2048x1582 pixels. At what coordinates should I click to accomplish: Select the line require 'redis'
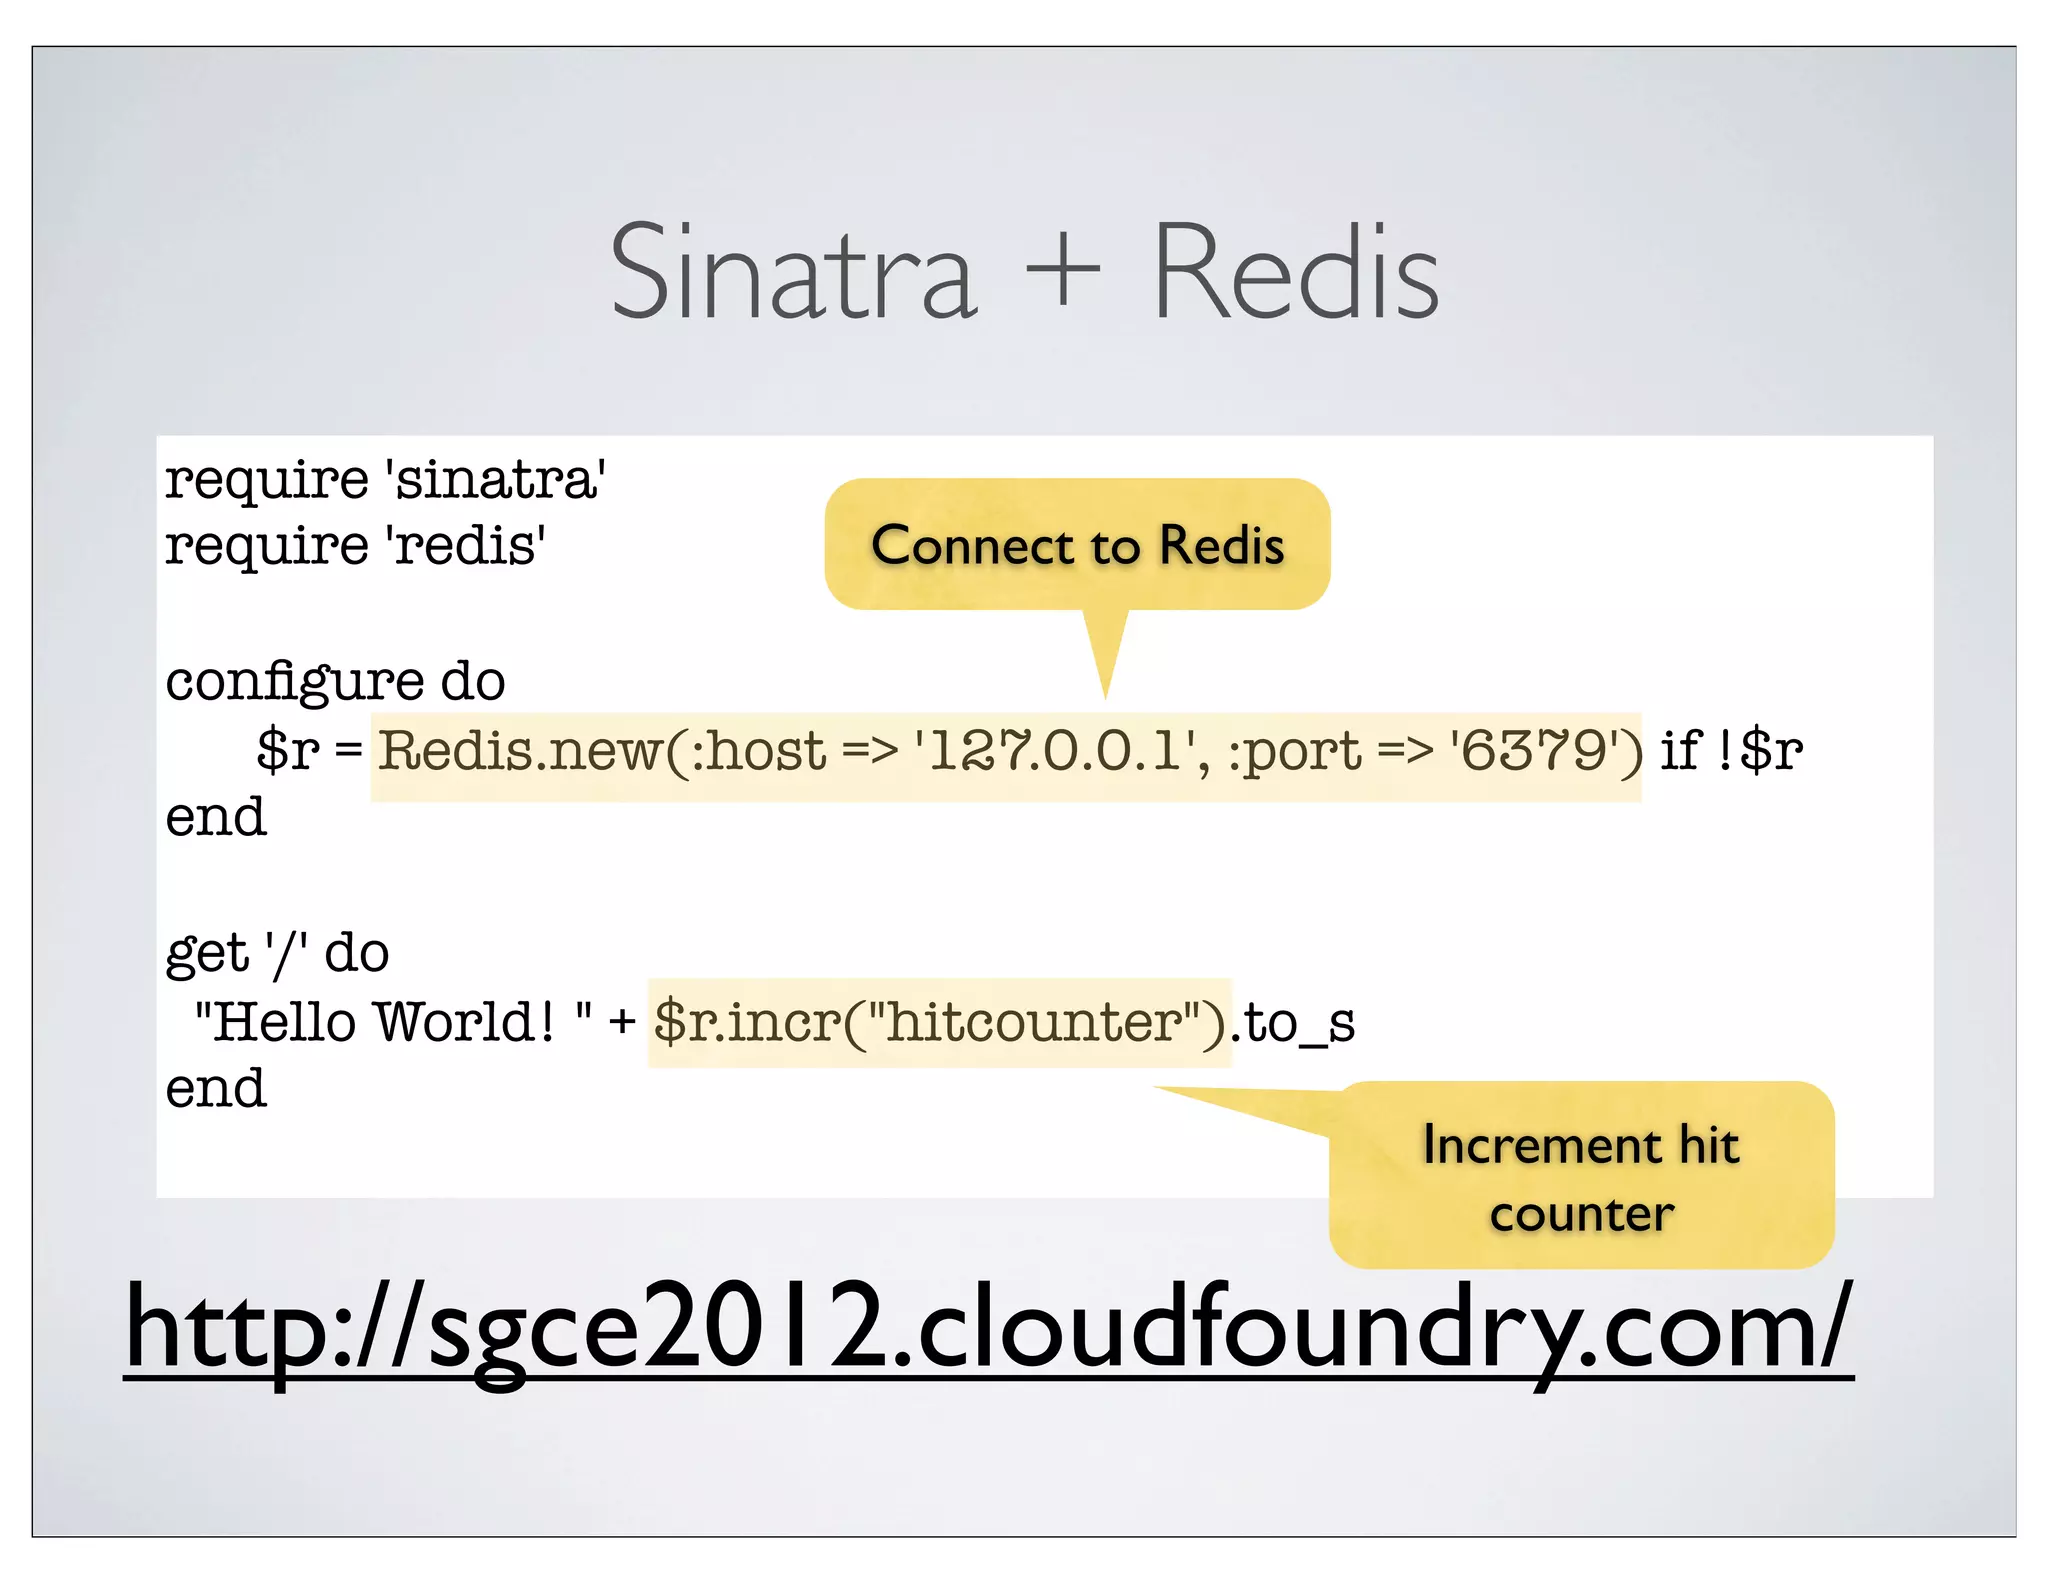coord(355,547)
